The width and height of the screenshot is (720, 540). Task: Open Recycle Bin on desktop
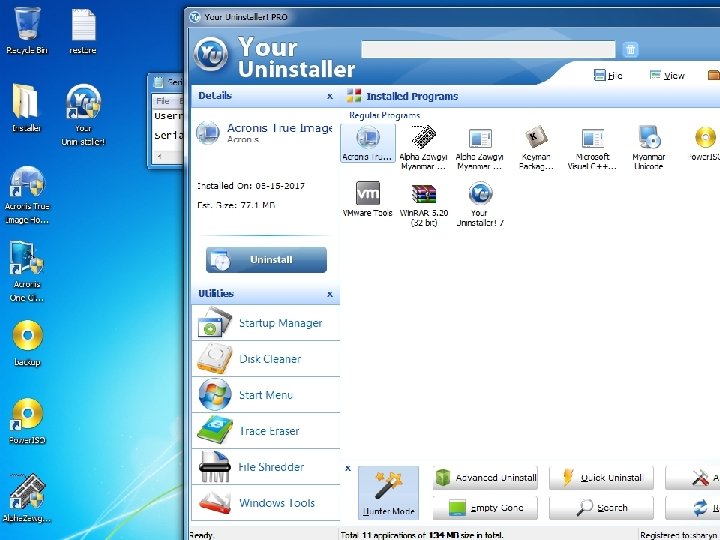[27, 31]
